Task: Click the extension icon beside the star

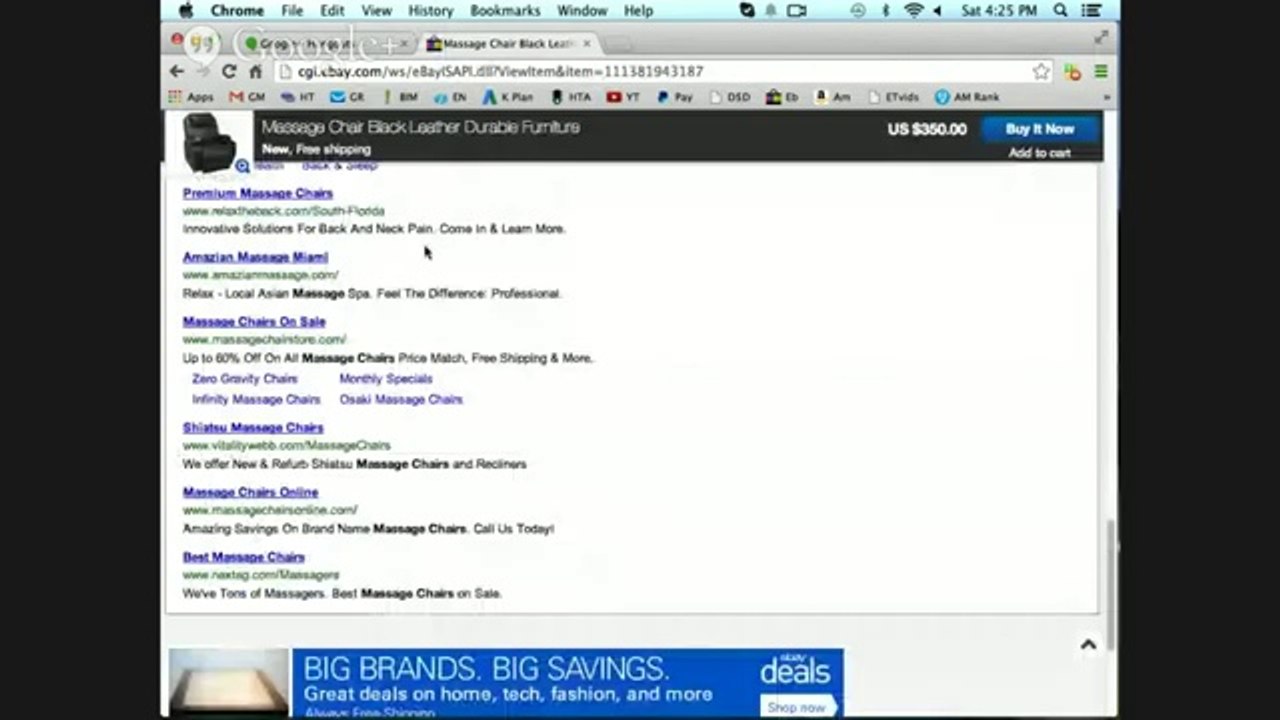Action: pos(1072,72)
